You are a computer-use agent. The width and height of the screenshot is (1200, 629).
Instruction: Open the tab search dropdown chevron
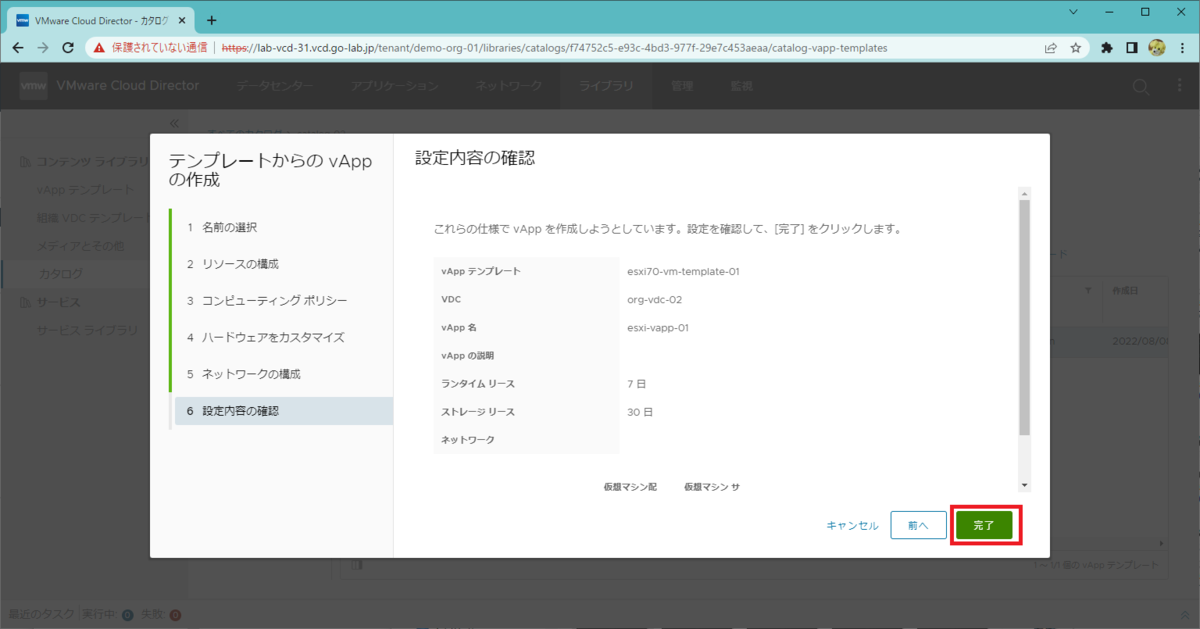(1073, 12)
